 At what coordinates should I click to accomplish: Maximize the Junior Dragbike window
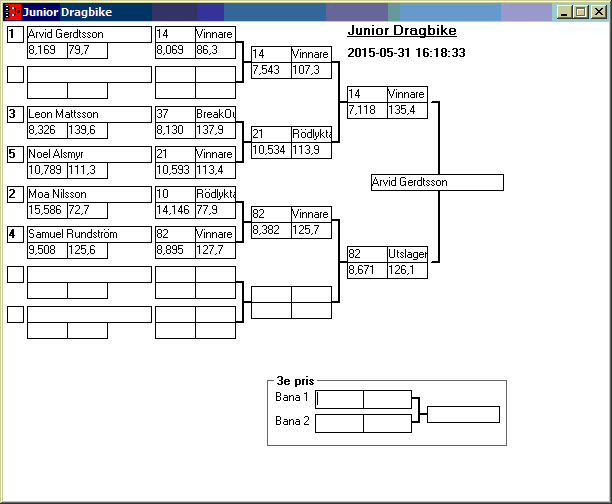581,12
